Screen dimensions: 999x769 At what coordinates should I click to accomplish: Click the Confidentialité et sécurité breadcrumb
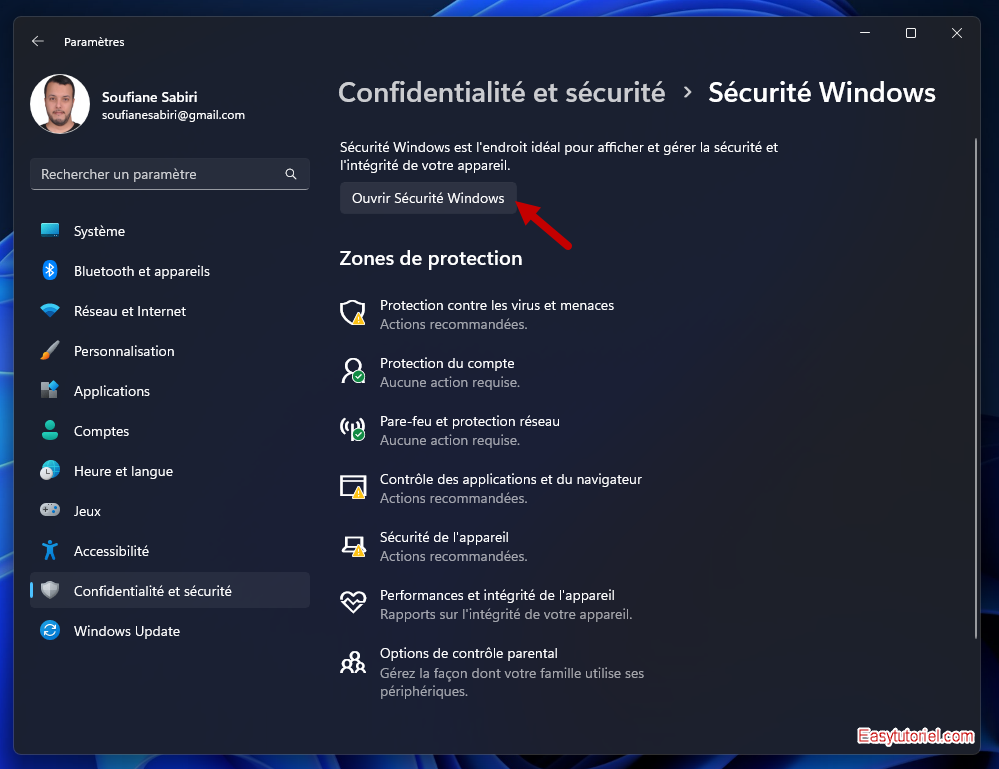(x=501, y=93)
